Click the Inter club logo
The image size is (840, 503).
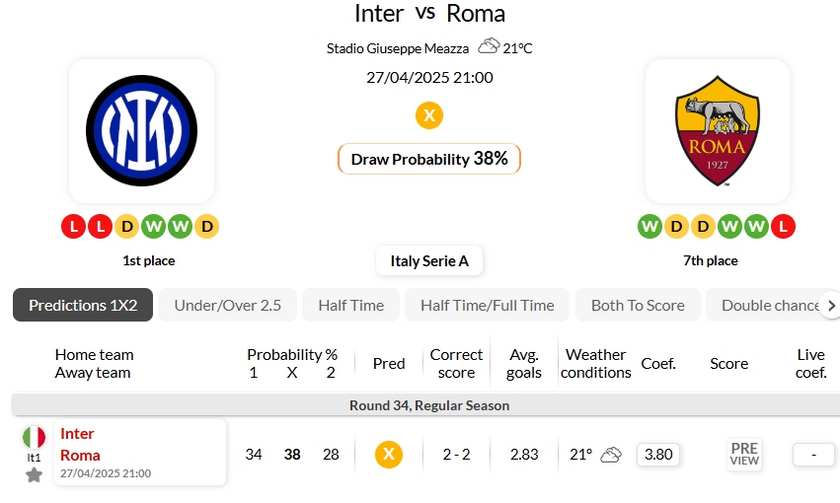tap(141, 131)
